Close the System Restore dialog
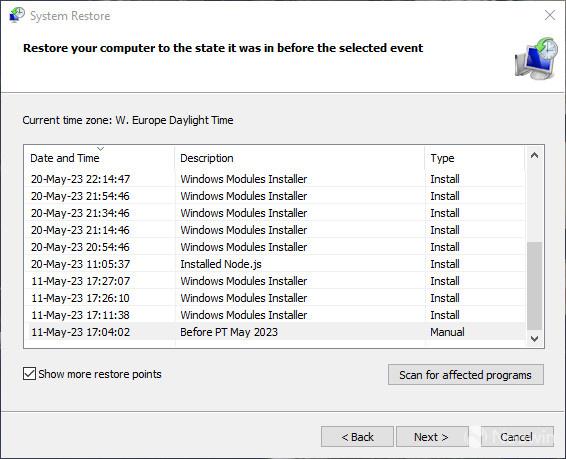Viewport: 566px width, 459px height. click(550, 15)
